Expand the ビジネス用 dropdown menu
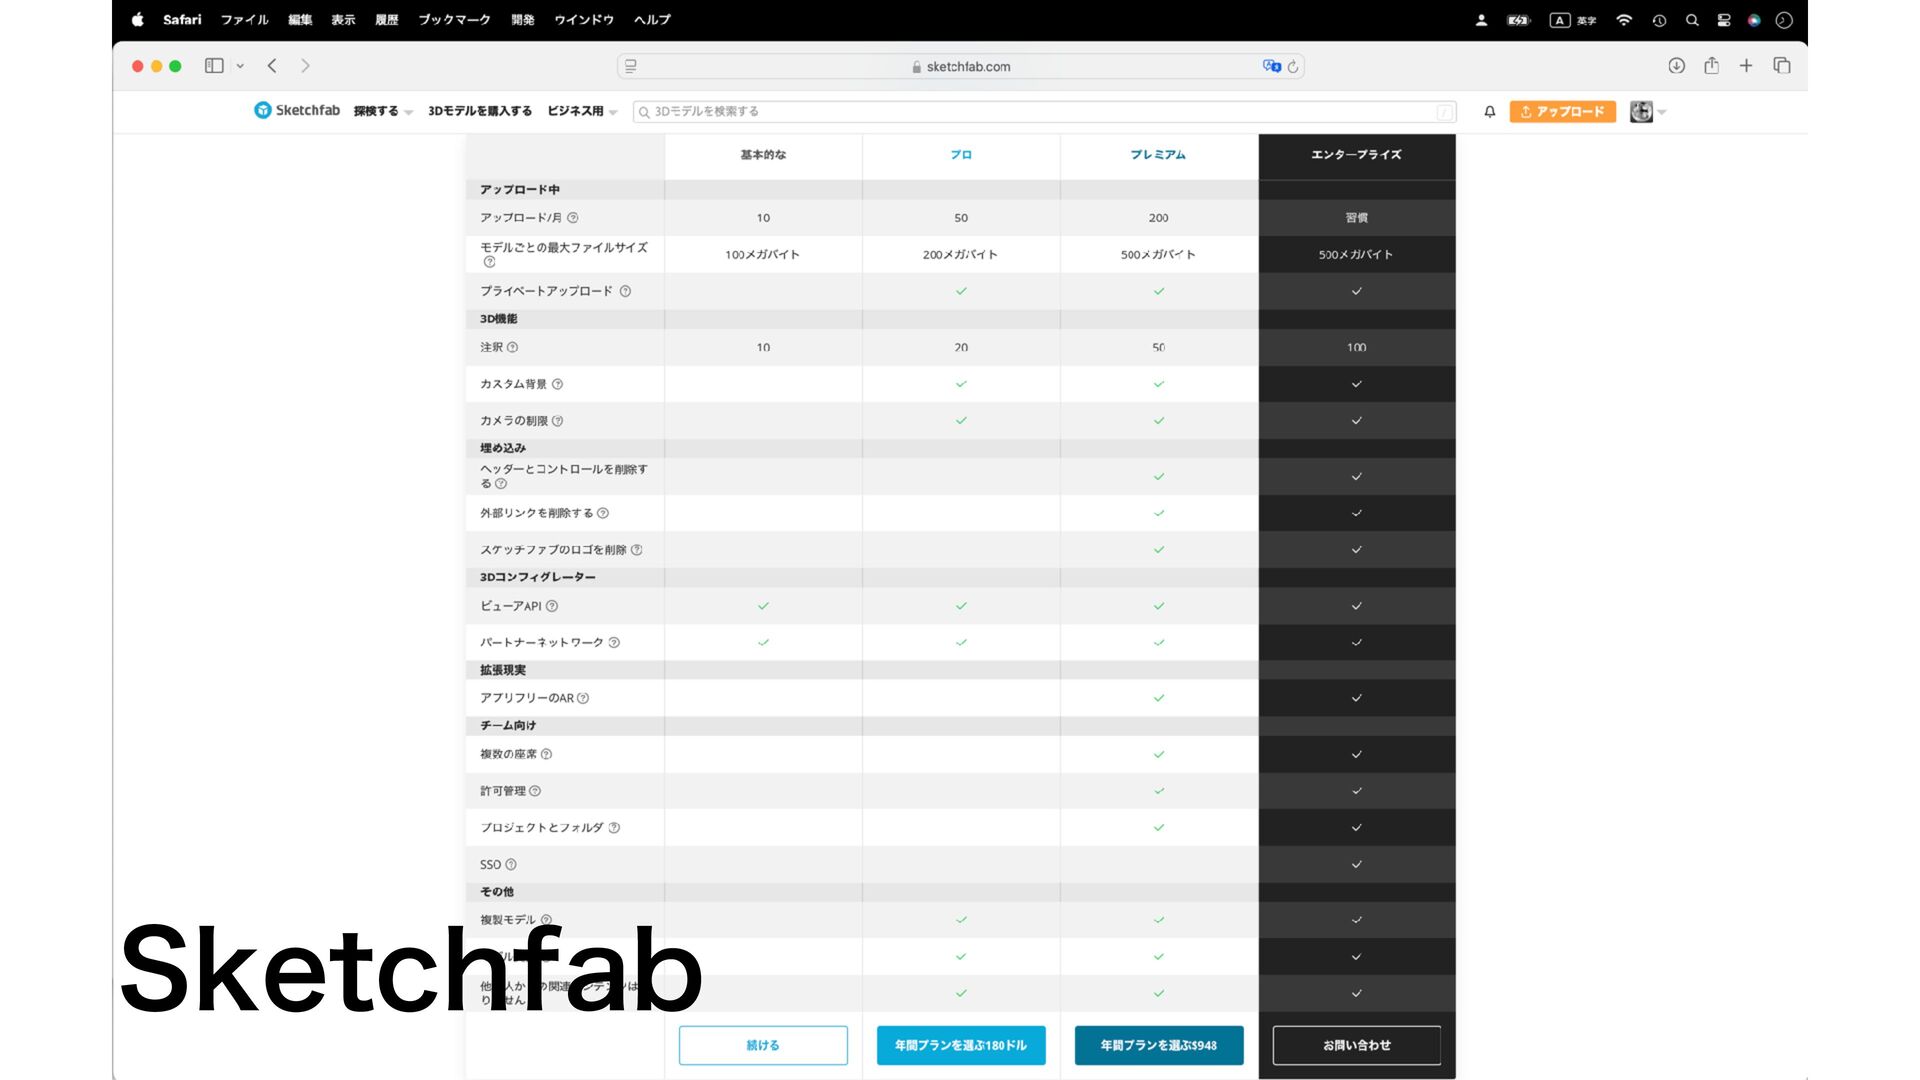The image size is (1920, 1080). coord(582,111)
